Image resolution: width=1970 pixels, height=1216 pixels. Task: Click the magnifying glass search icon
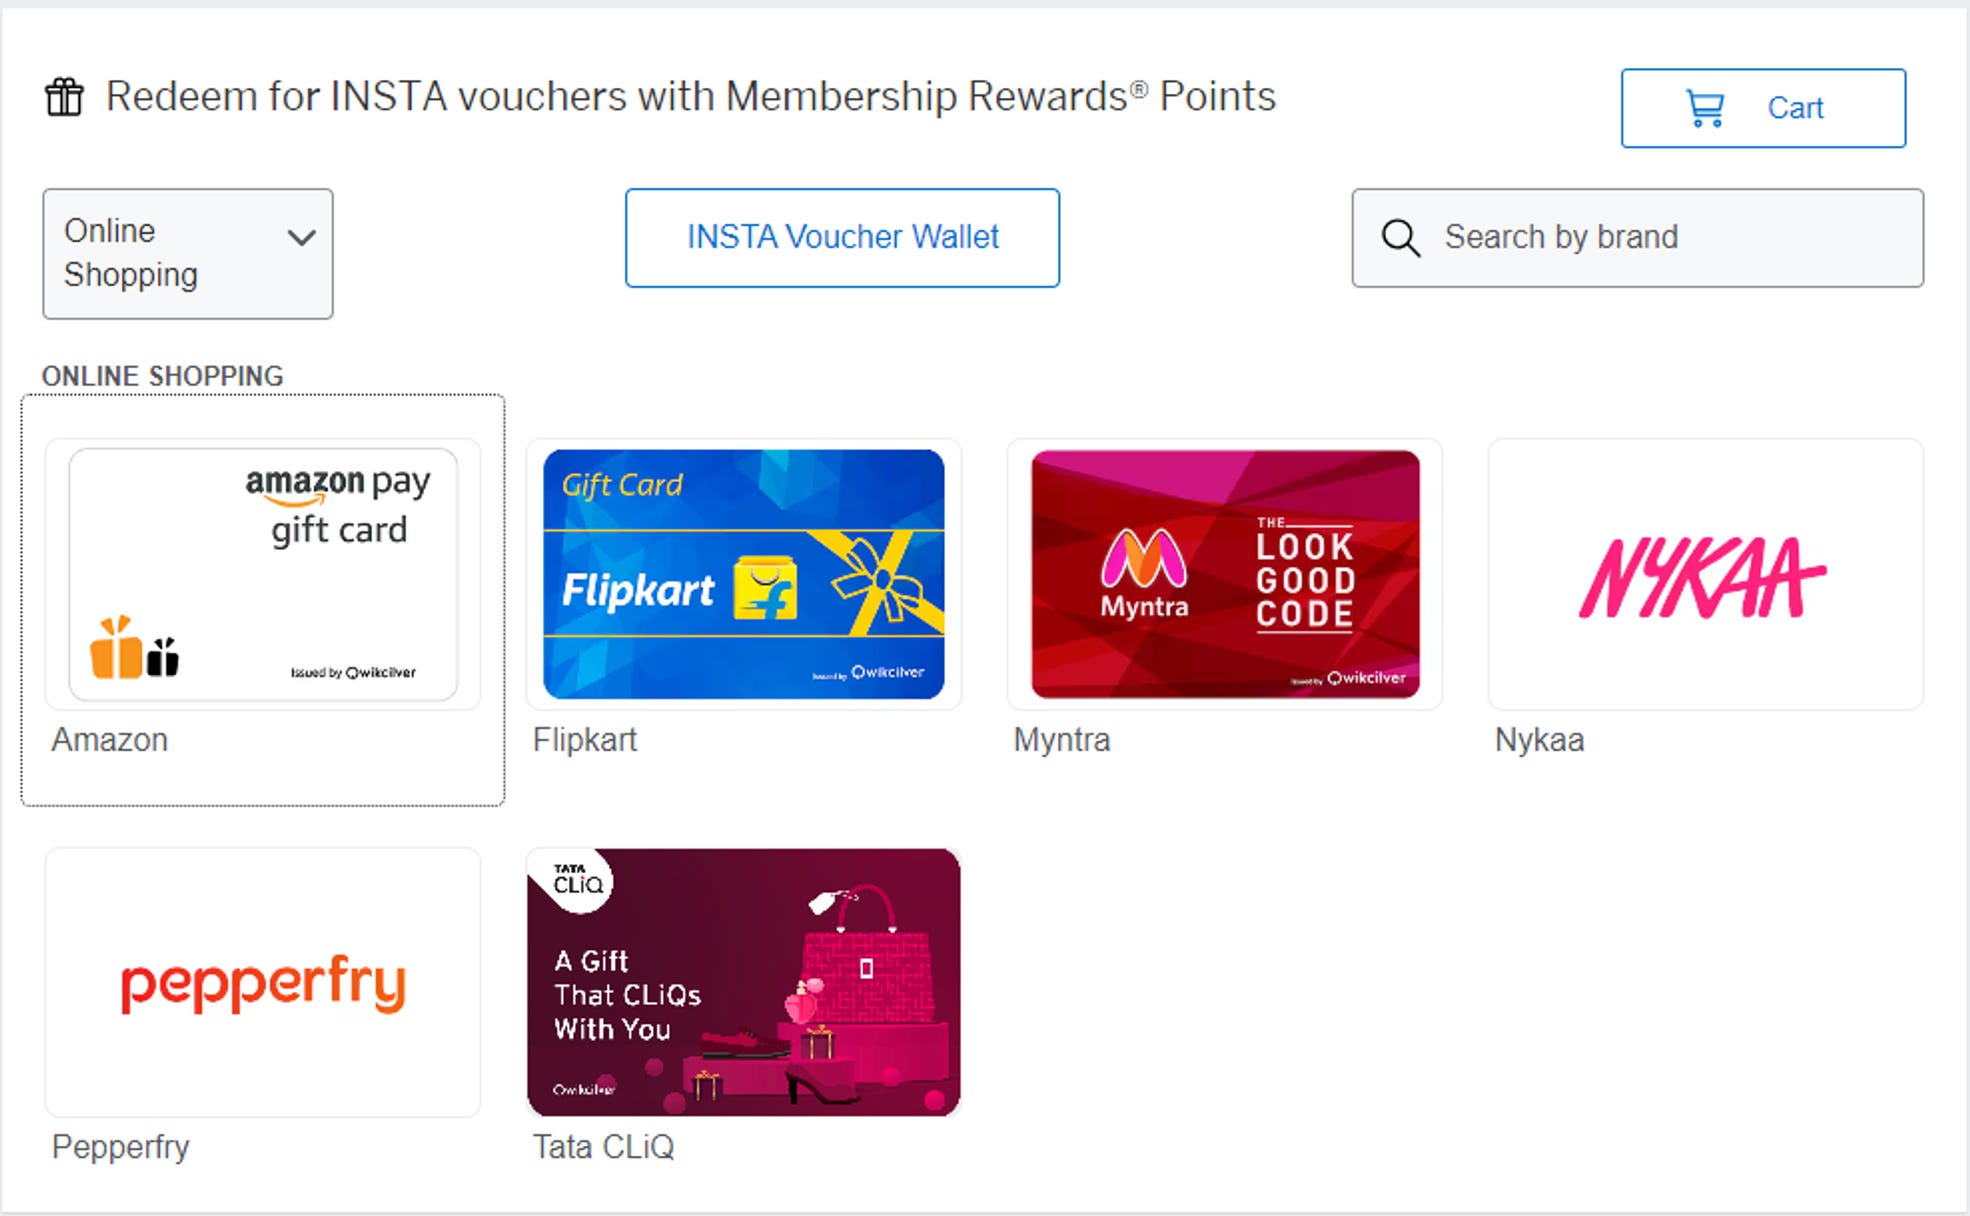(1400, 237)
